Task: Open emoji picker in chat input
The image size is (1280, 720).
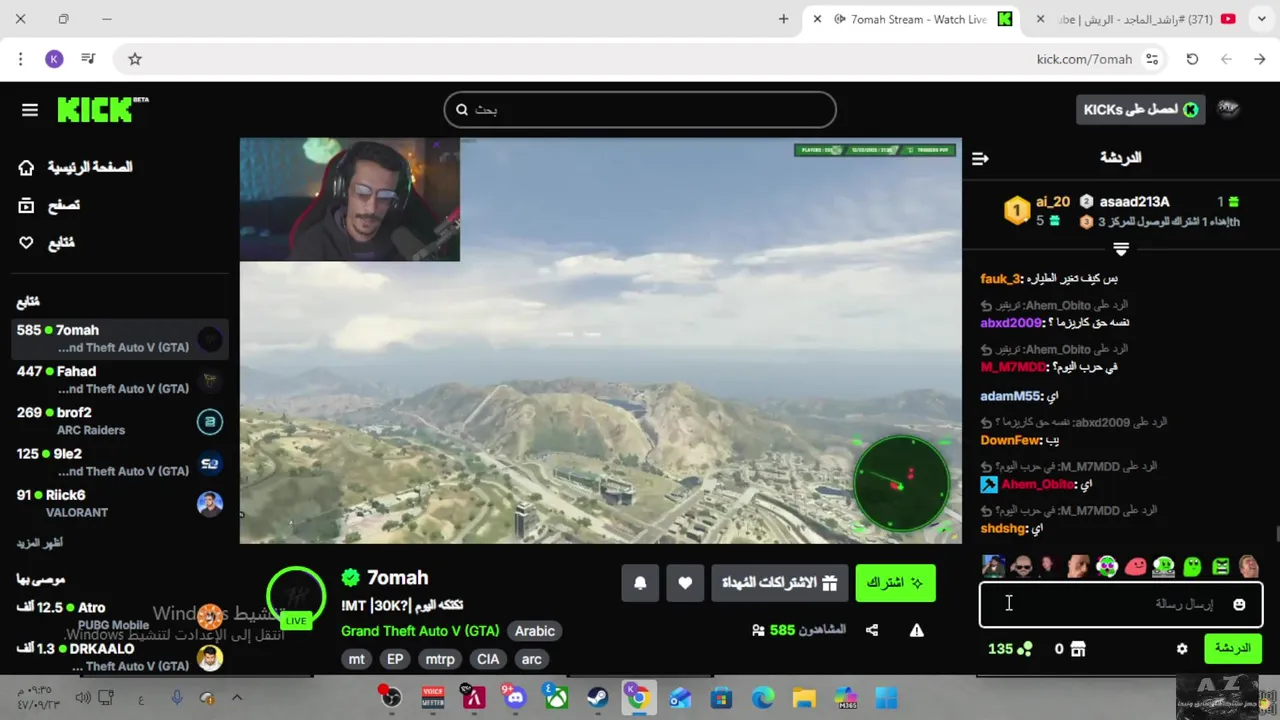Action: point(1239,604)
